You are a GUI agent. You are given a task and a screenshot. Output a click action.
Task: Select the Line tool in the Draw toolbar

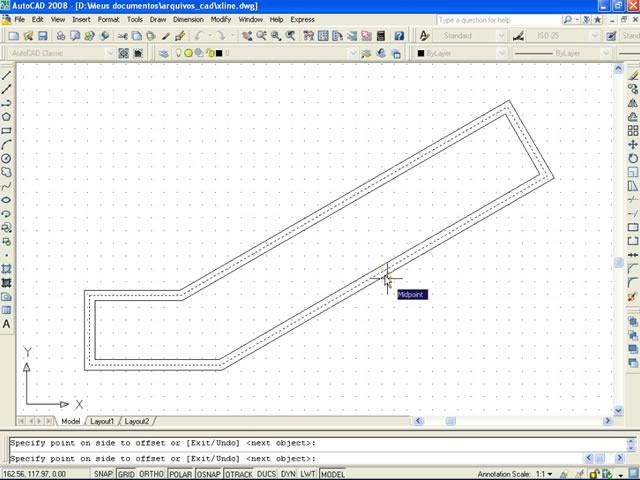point(6,75)
